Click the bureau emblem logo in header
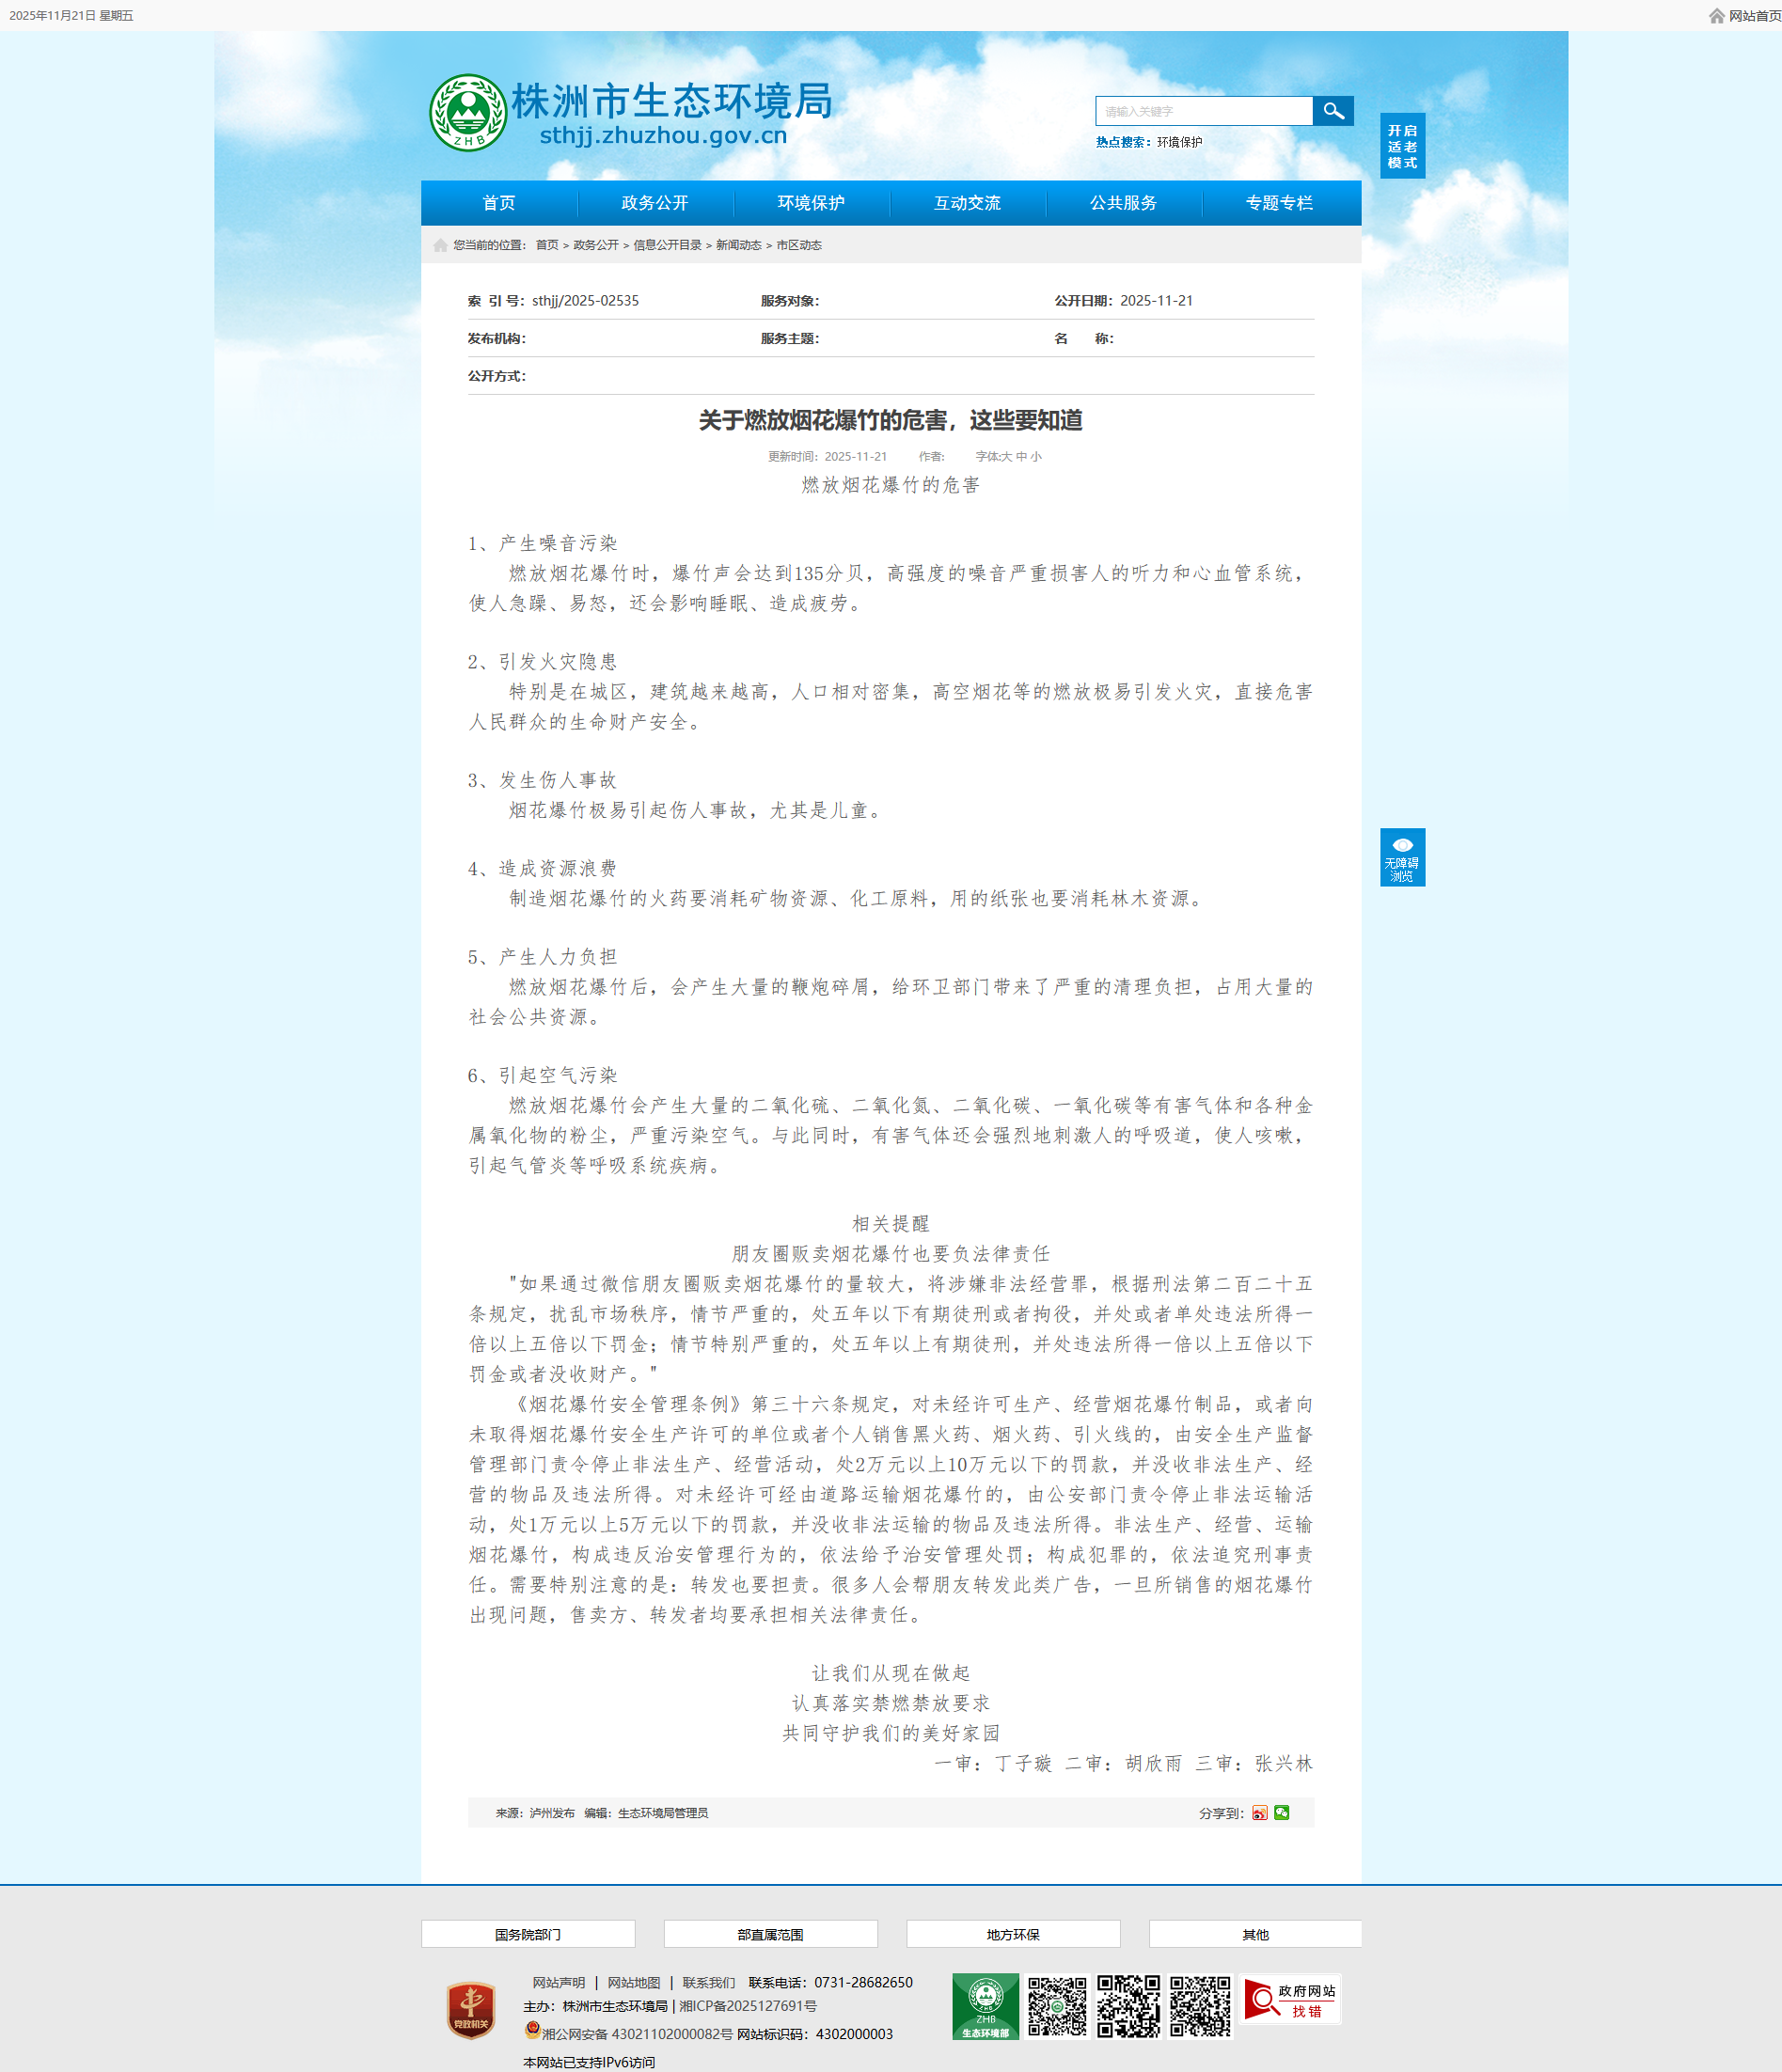Viewport: 1782px width, 2072px height. click(467, 113)
